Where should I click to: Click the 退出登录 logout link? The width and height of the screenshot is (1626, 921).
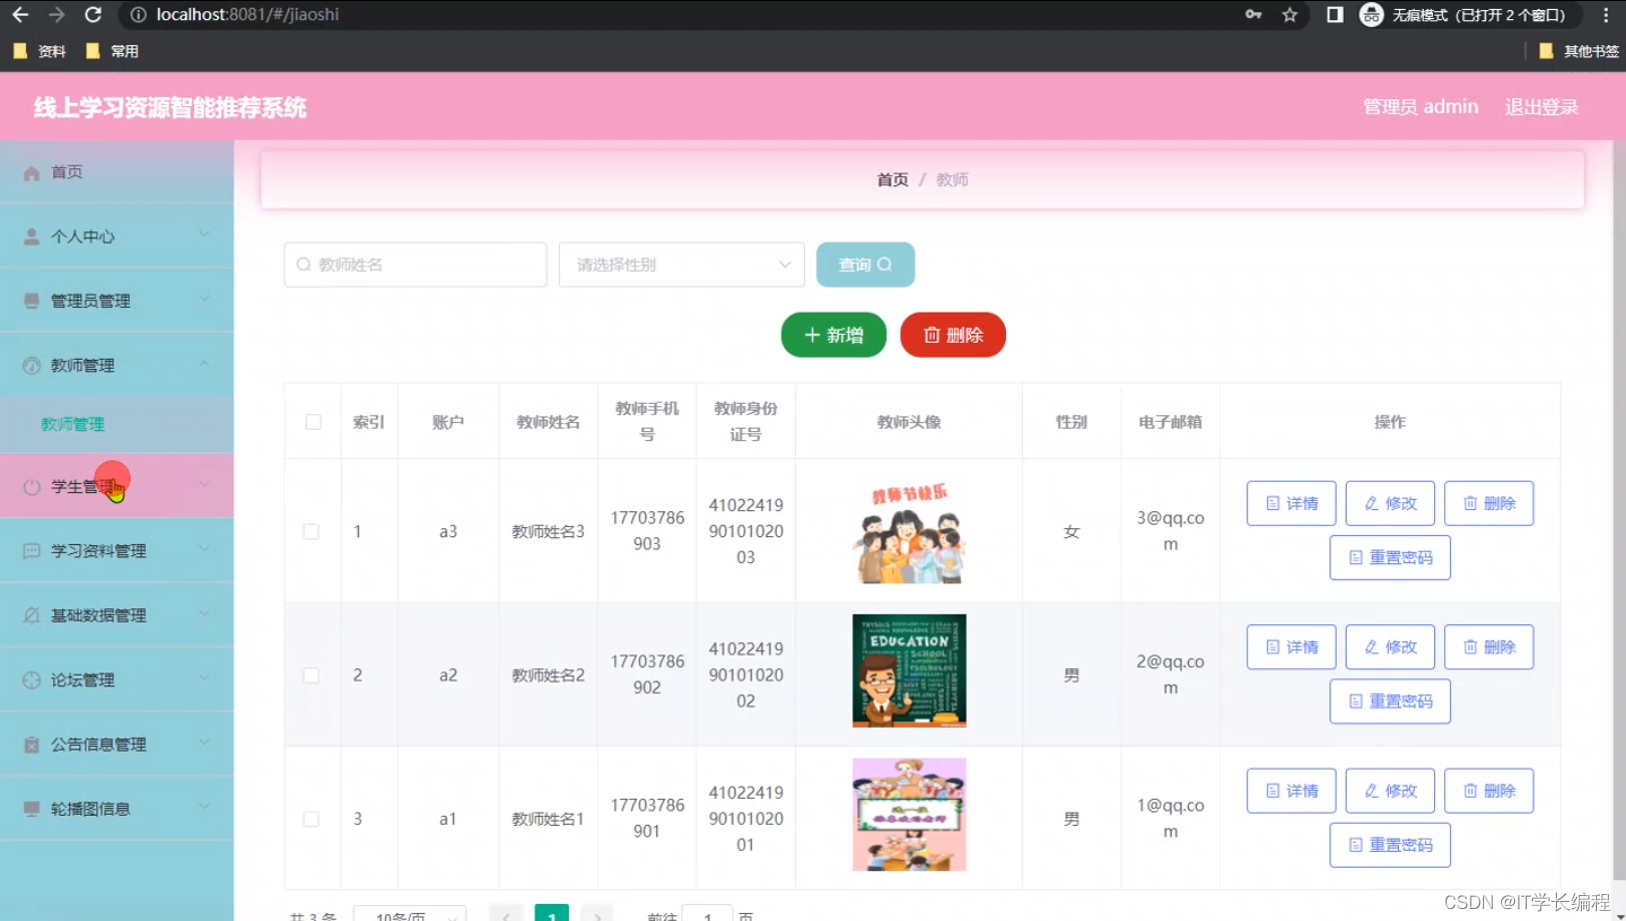[1540, 106]
